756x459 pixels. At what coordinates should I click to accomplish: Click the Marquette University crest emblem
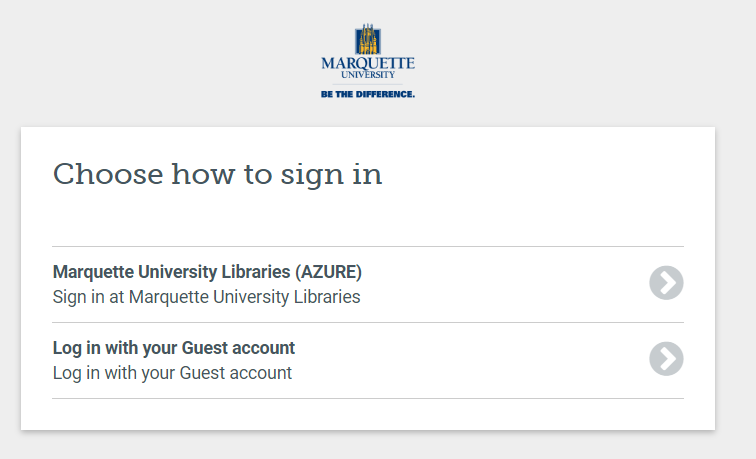pyautogui.click(x=368, y=40)
